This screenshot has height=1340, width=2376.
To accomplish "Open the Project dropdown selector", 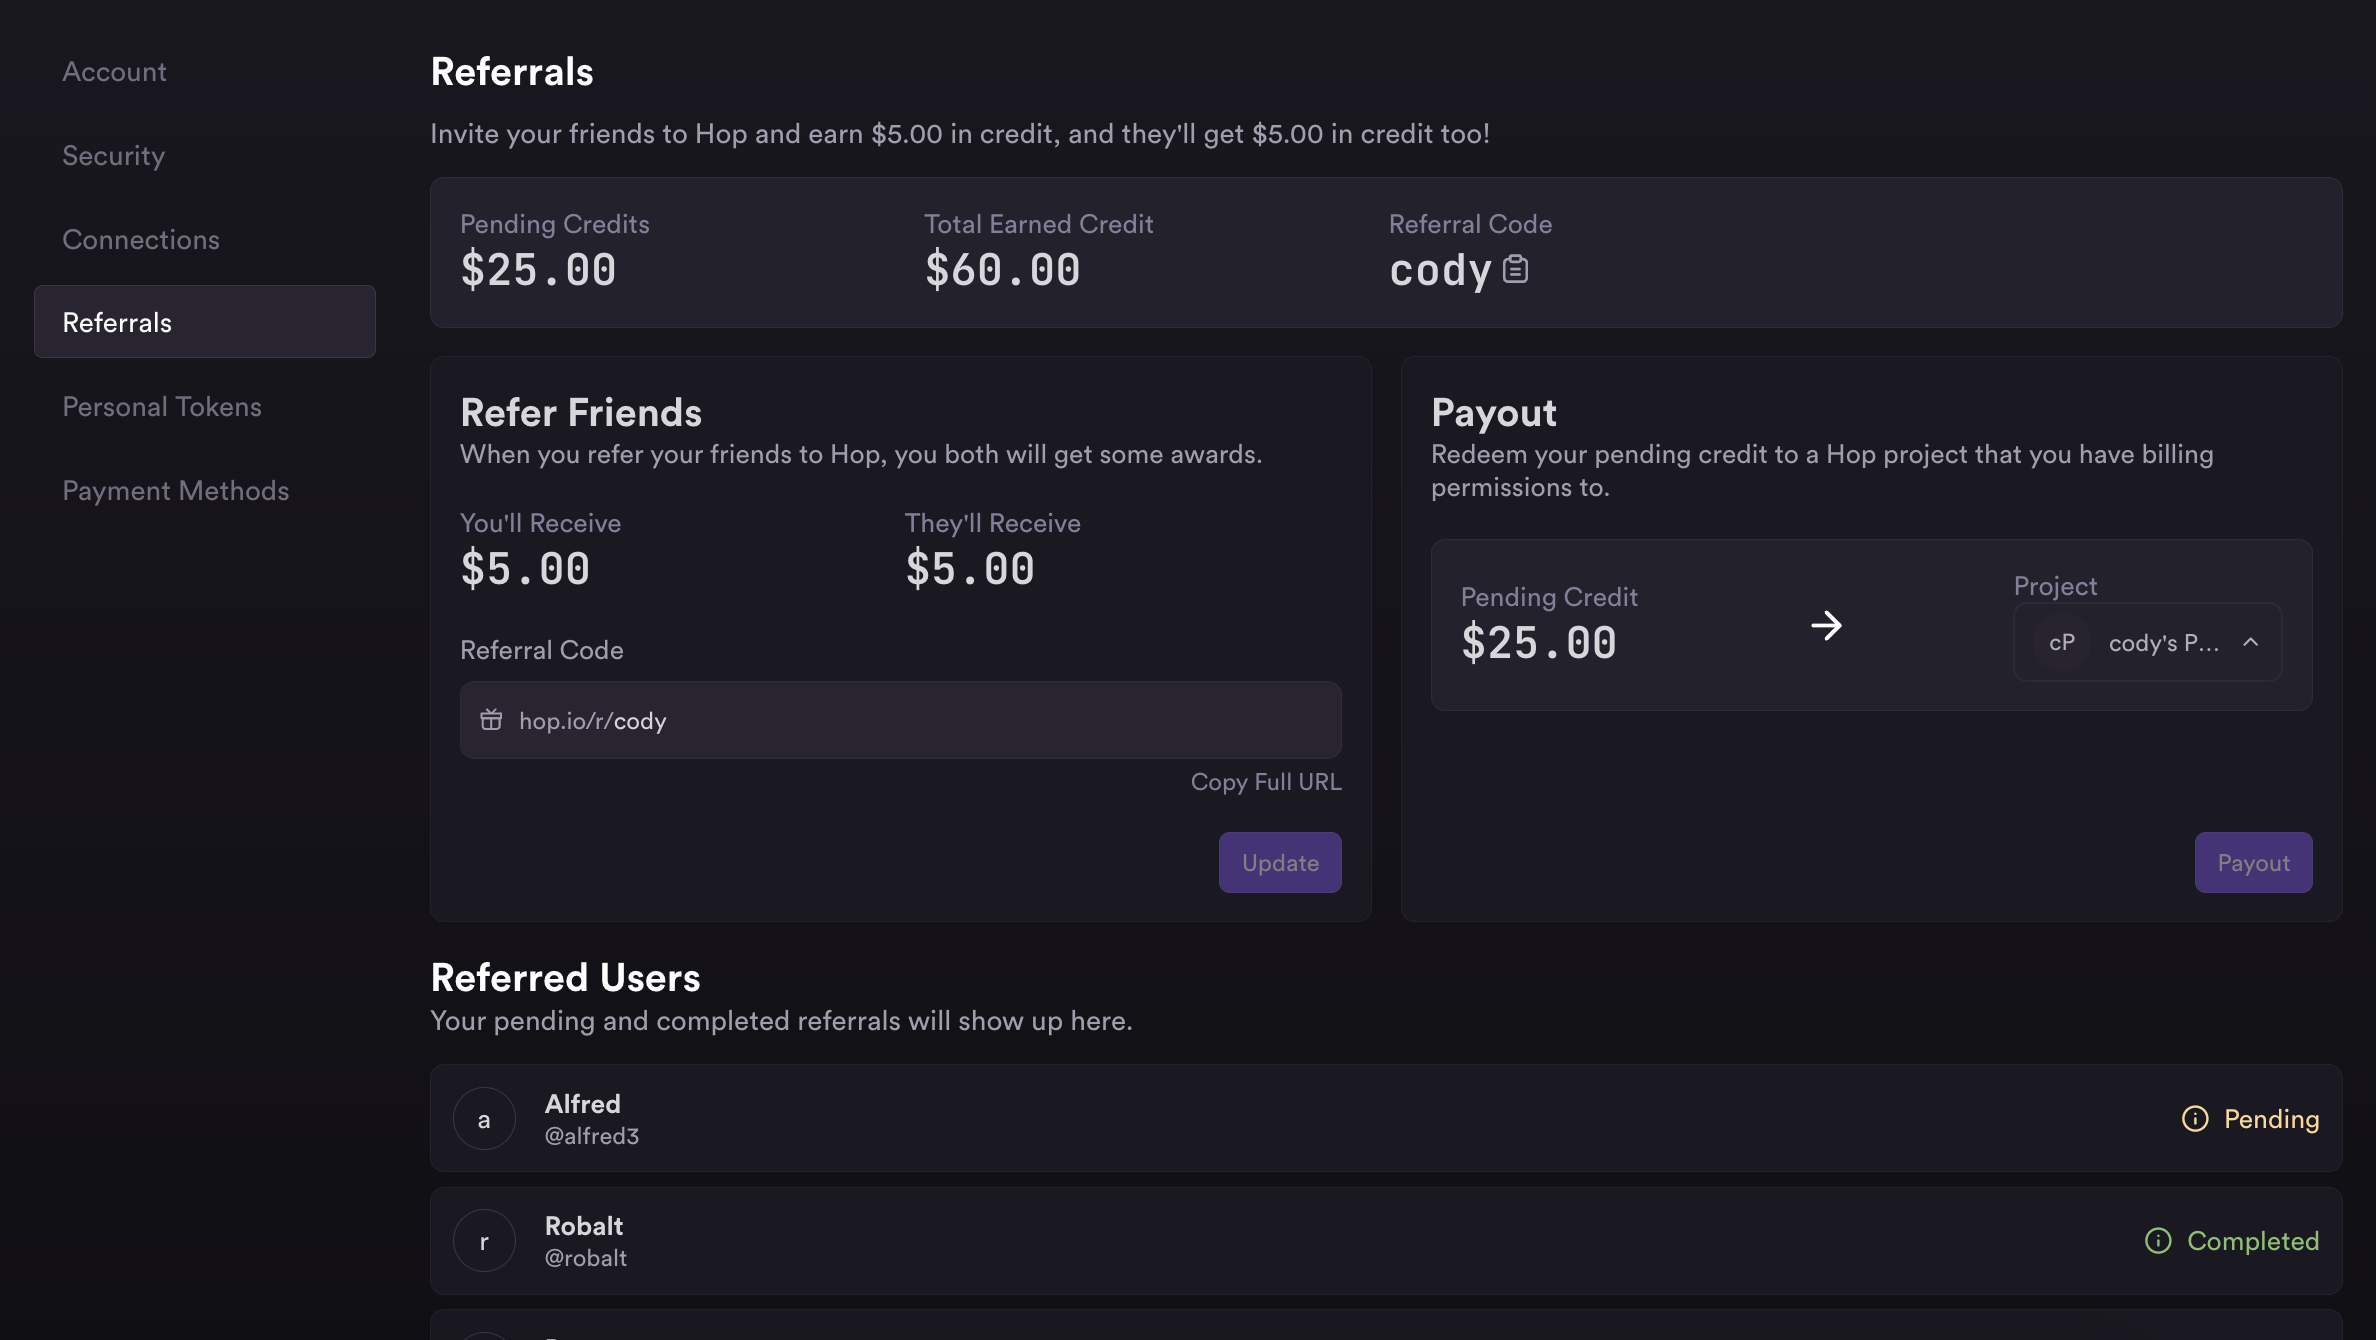I will tap(2148, 643).
